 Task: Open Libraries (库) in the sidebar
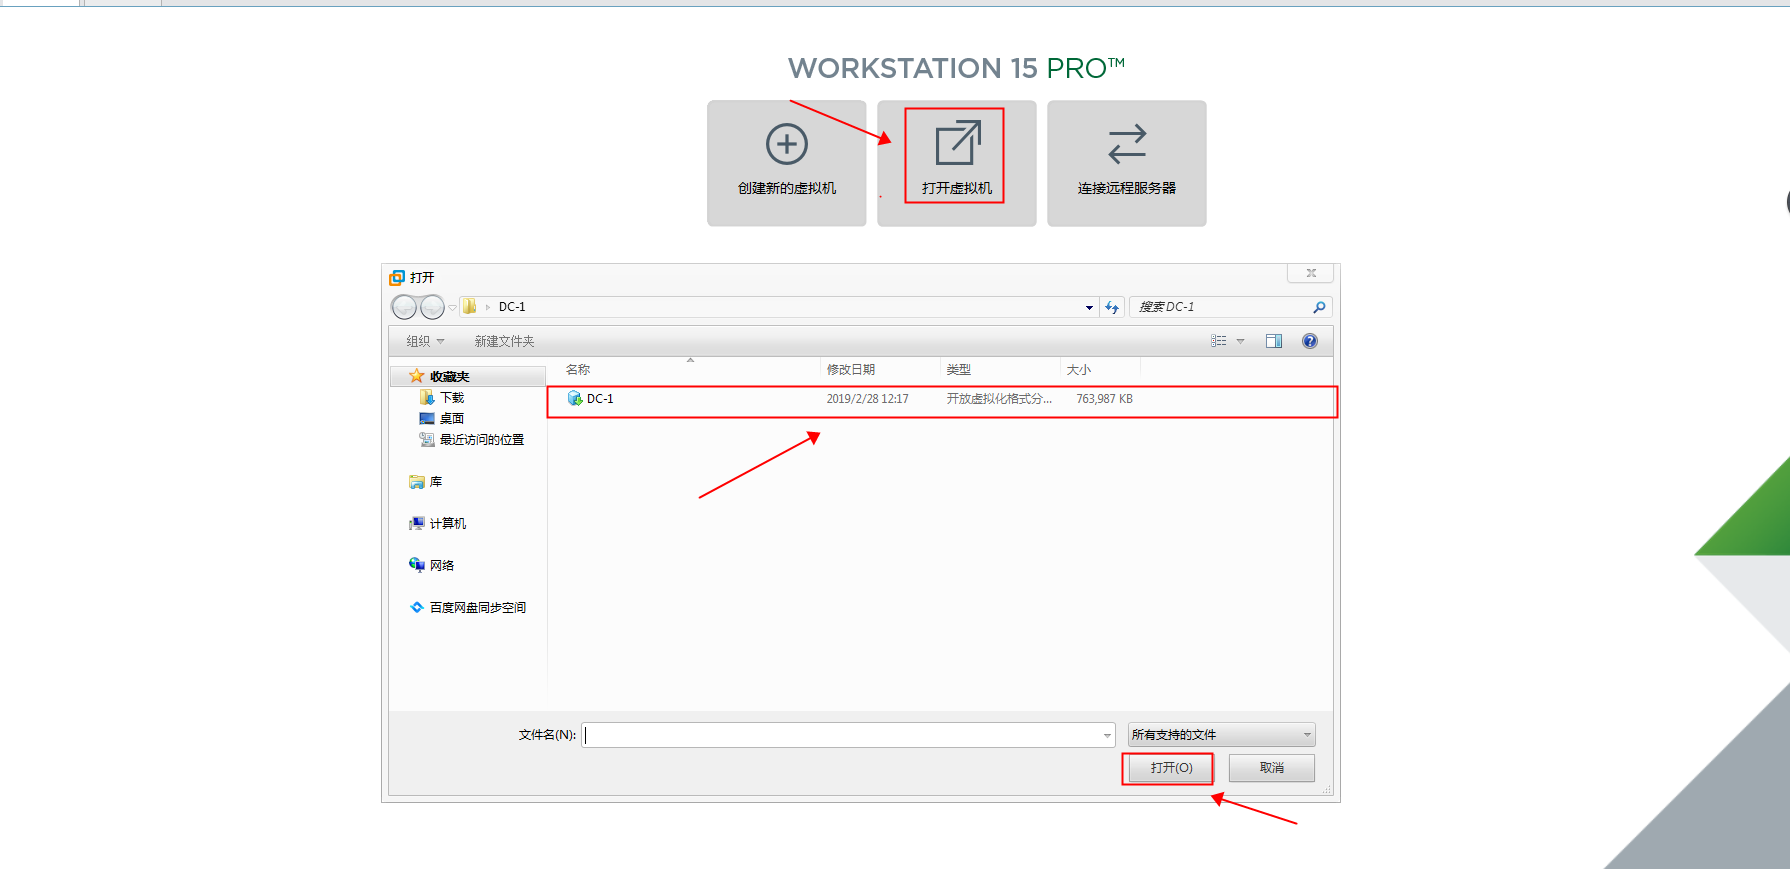[426, 482]
